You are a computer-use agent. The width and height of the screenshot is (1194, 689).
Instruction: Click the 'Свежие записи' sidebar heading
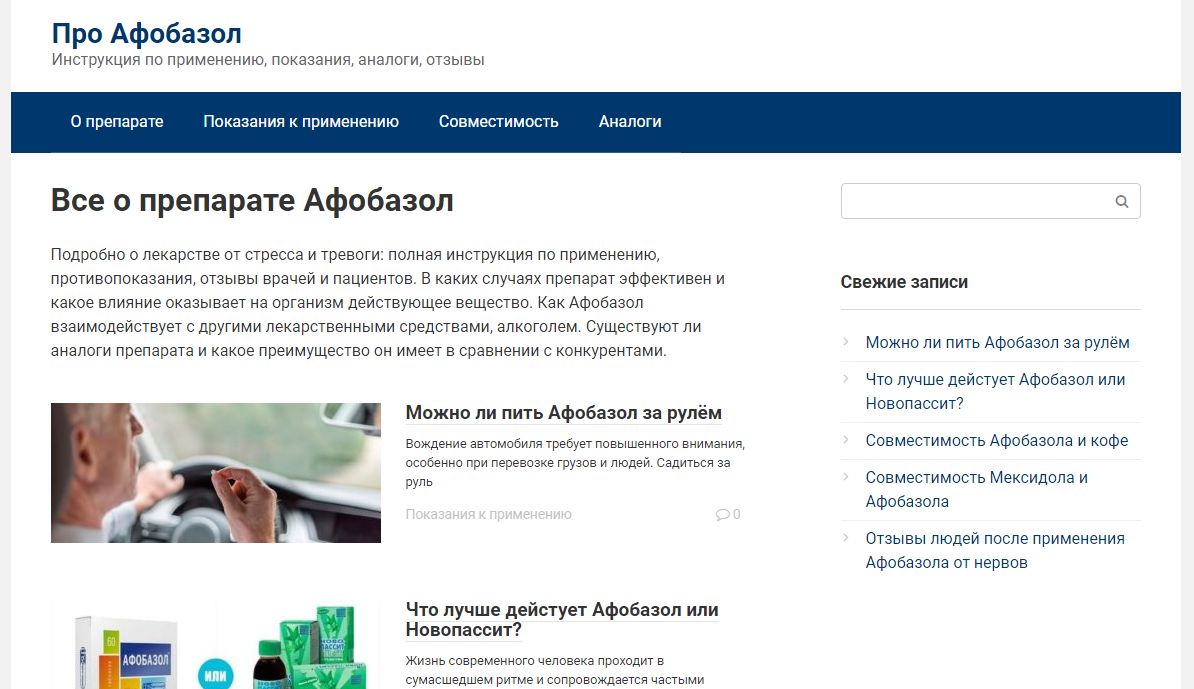coord(904,282)
